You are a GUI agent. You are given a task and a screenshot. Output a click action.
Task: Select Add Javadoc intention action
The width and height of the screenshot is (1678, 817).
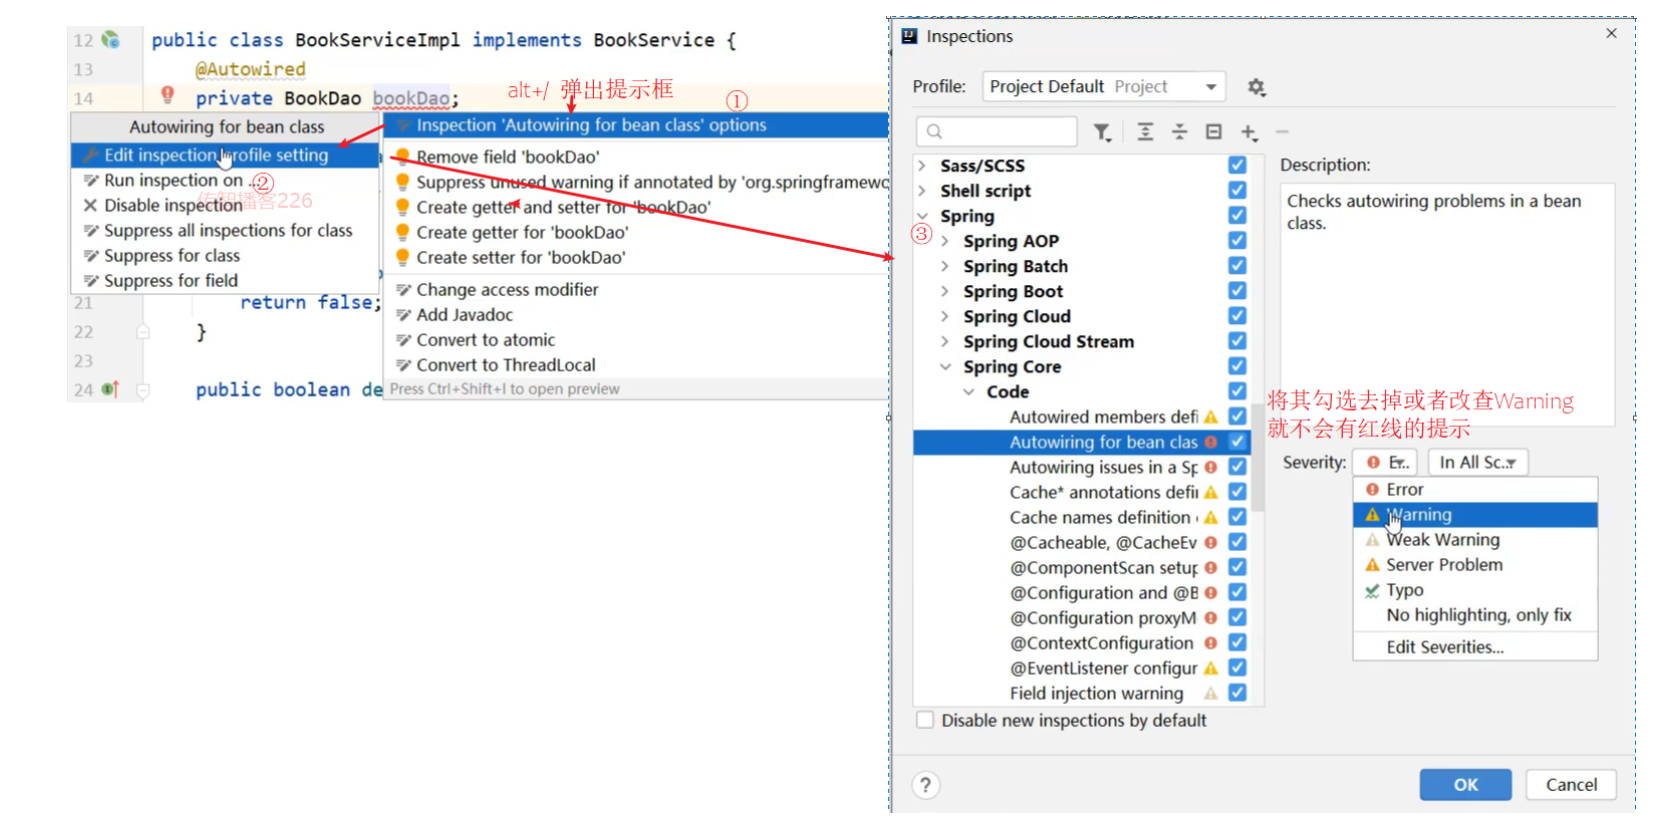point(637,314)
